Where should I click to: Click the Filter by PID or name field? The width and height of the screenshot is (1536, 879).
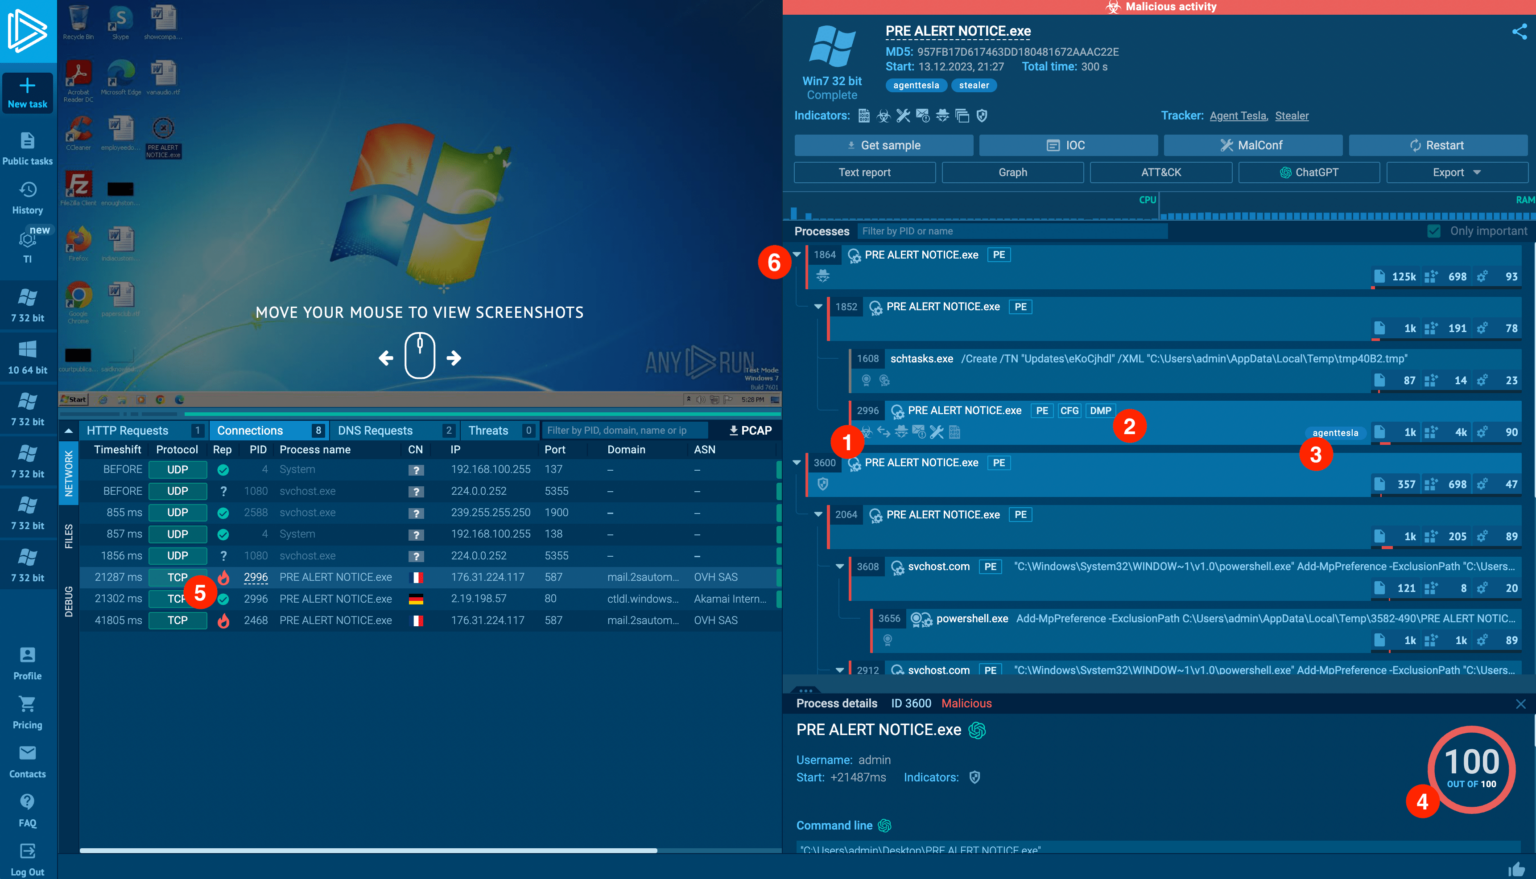coord(1010,231)
